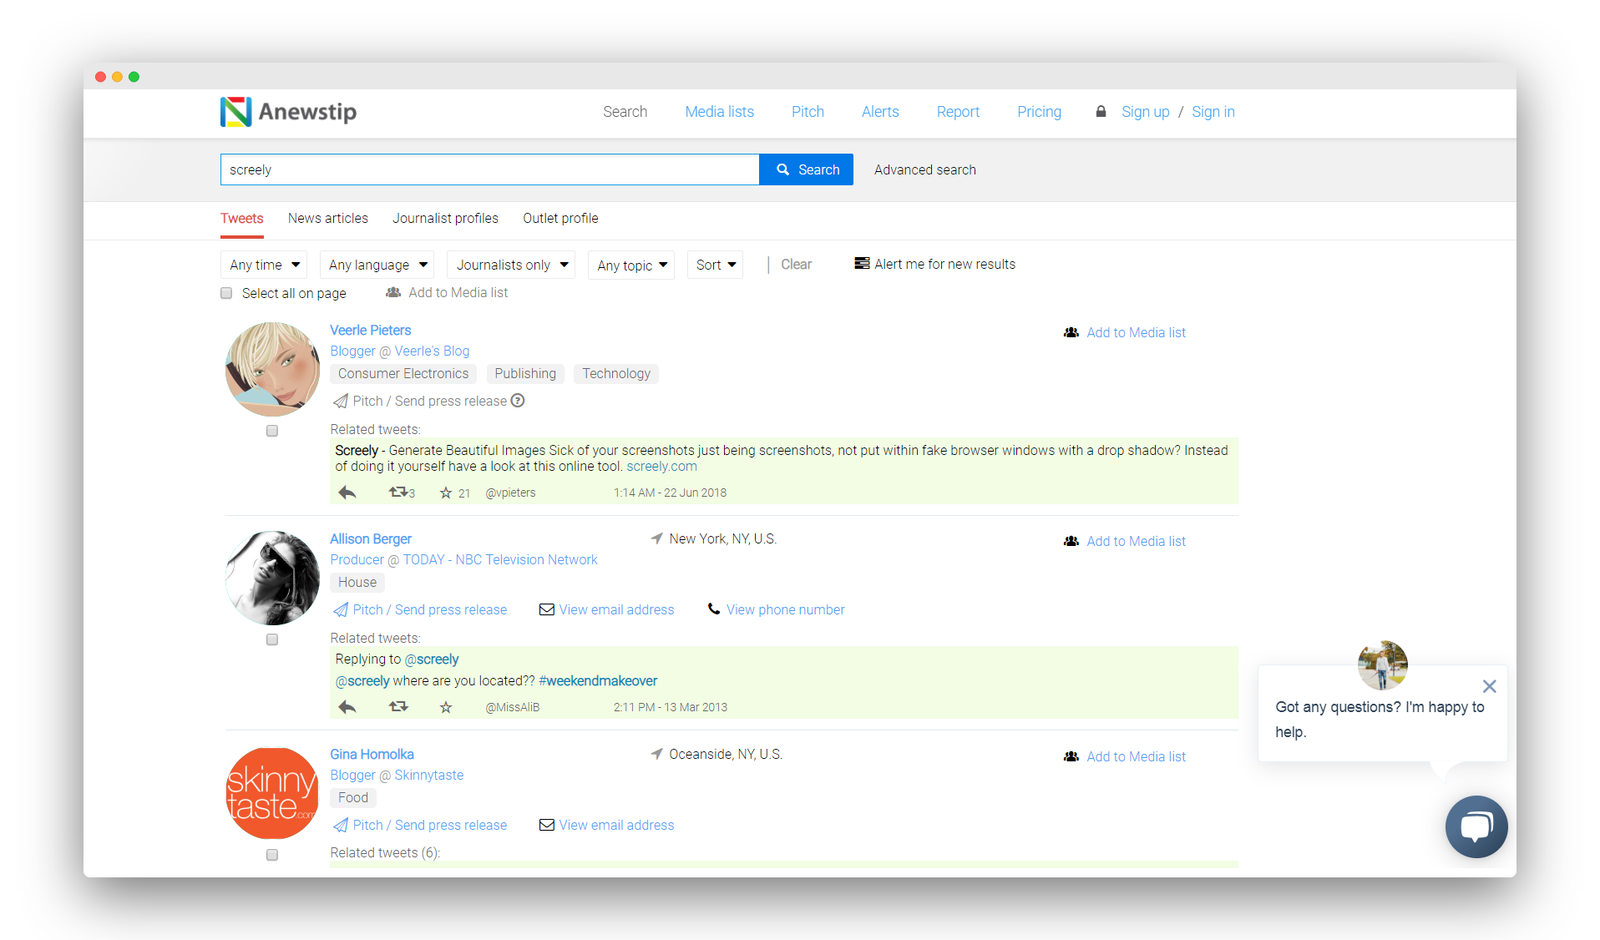The height and width of the screenshot is (940, 1600).
Task: Open the Pricing page
Action: [x=1039, y=112]
